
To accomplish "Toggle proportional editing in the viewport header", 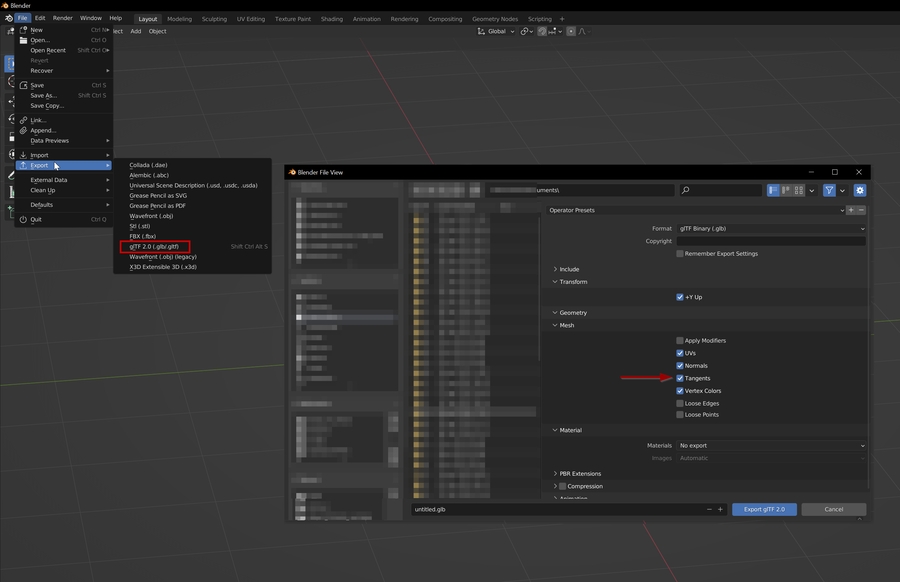I will coord(571,31).
